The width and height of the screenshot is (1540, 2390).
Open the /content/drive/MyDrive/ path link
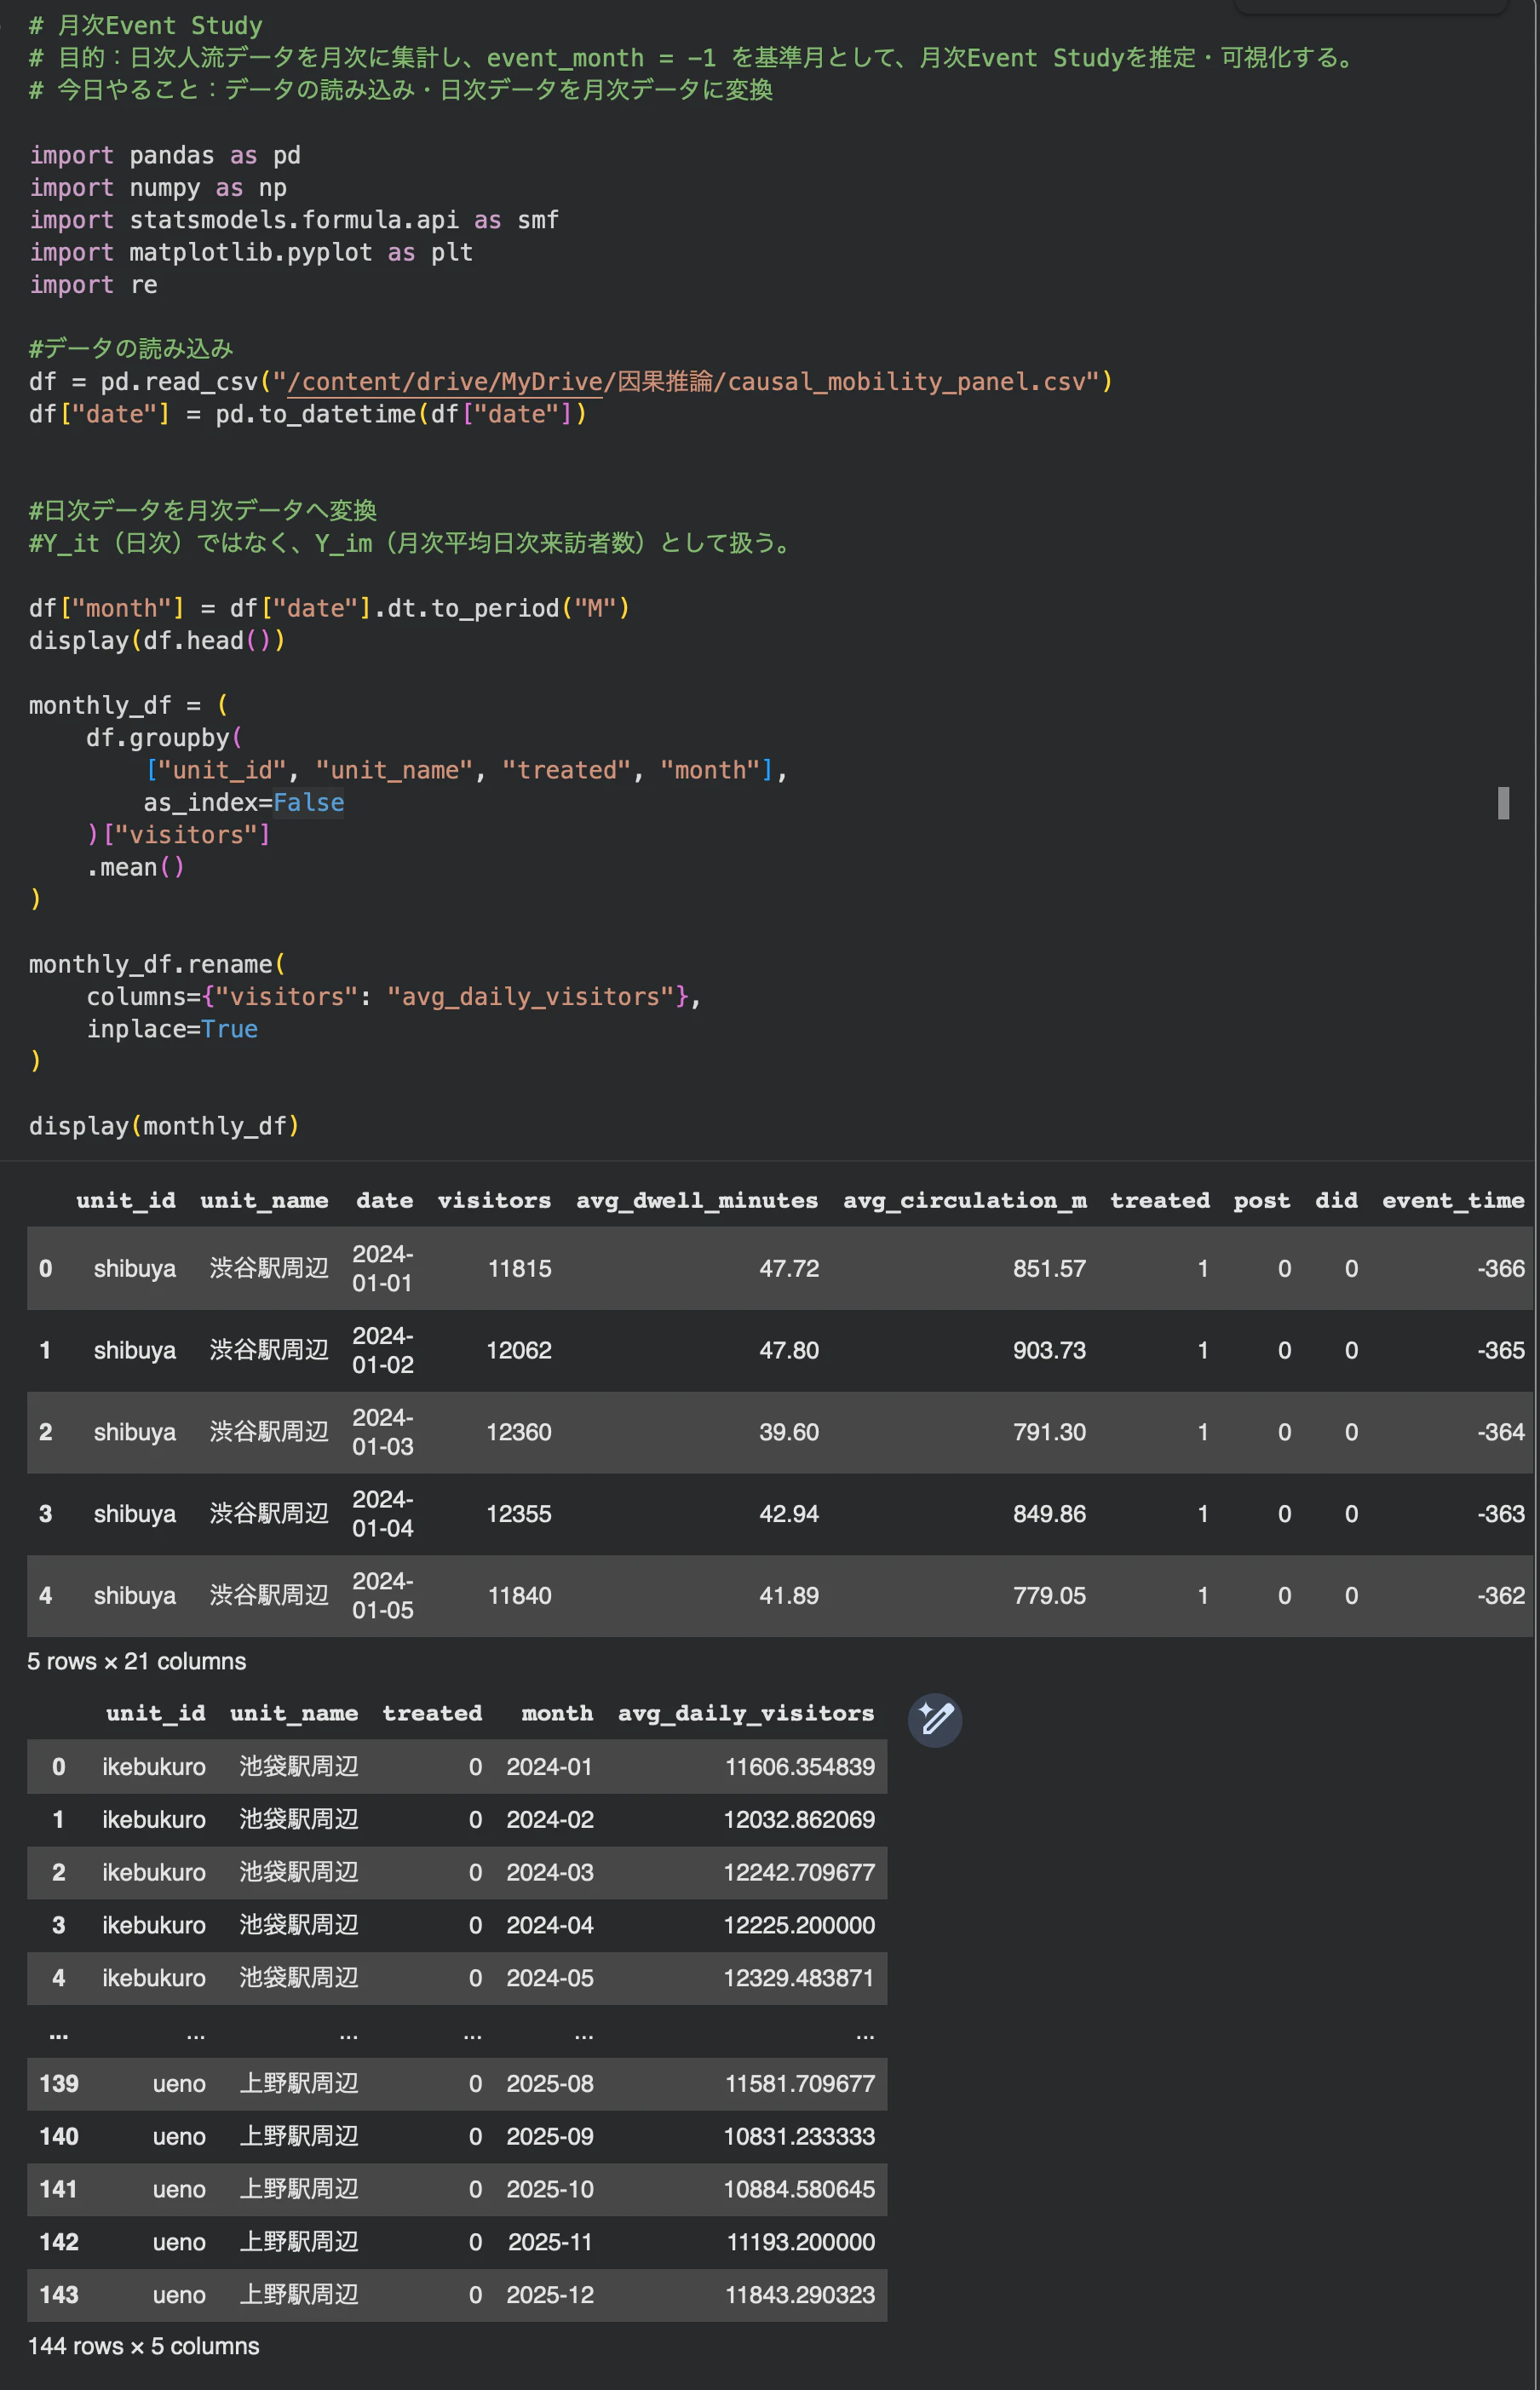[445, 382]
